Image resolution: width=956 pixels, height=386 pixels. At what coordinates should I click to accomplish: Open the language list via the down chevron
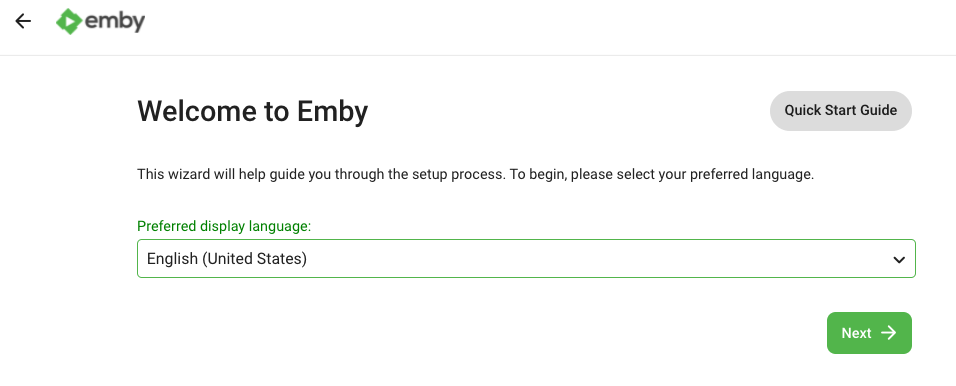click(899, 260)
